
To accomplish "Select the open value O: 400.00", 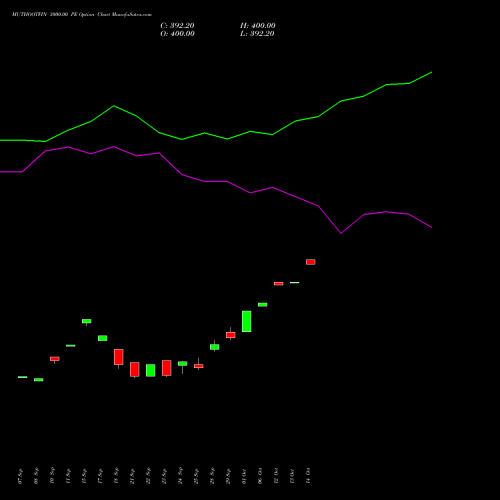I will (177, 34).
